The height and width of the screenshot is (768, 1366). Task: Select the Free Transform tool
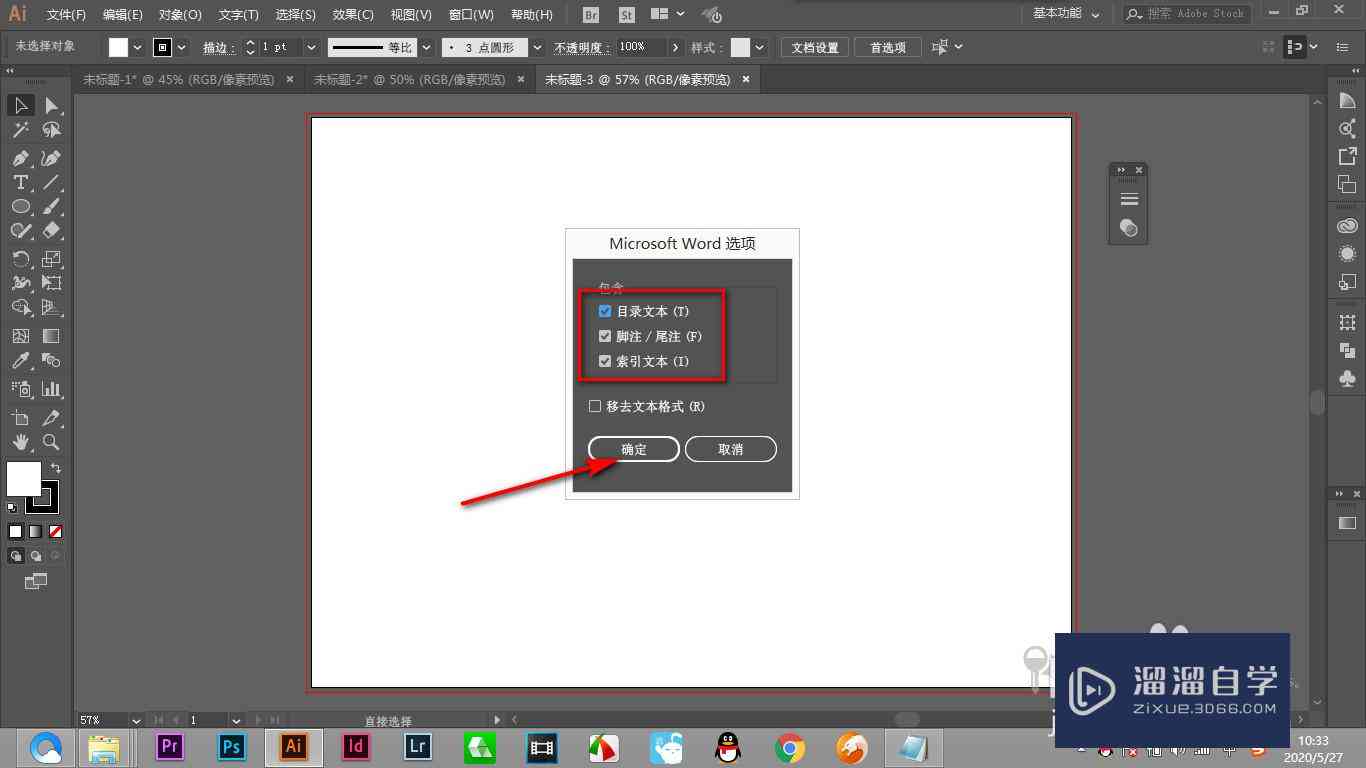coord(51,283)
